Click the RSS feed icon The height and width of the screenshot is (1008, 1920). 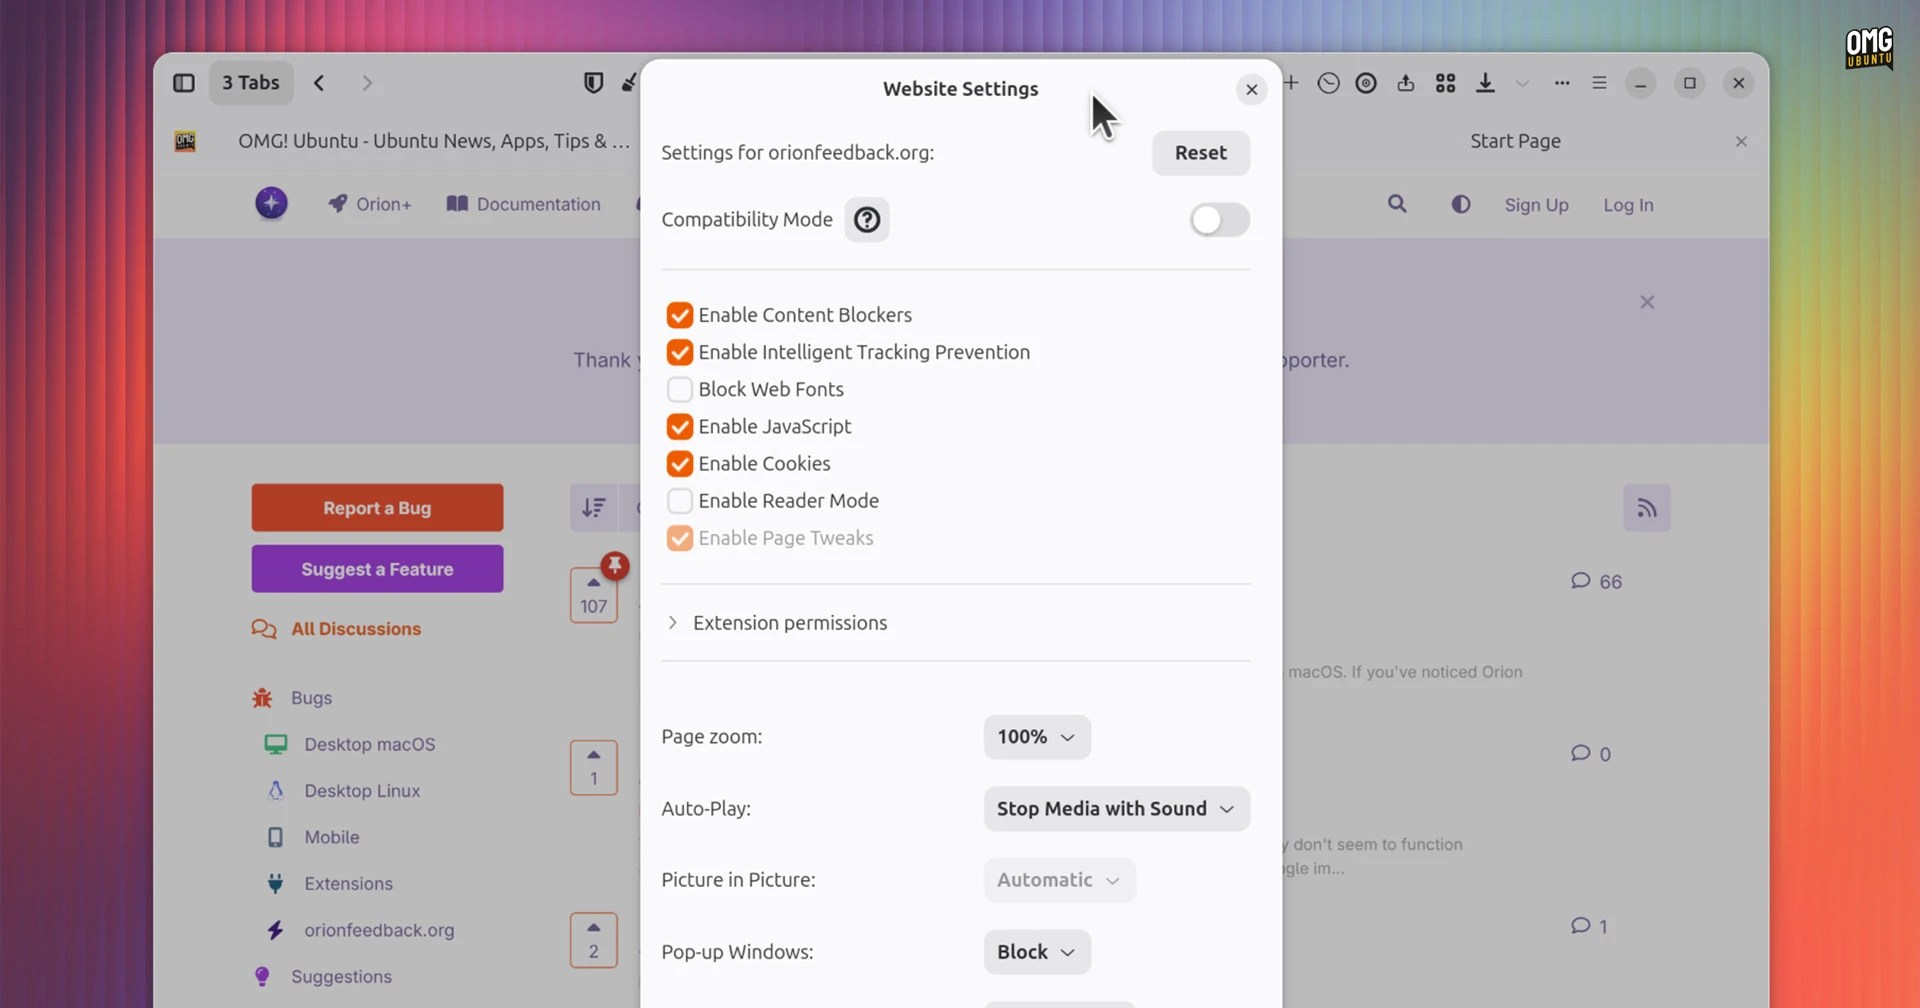(x=1647, y=508)
